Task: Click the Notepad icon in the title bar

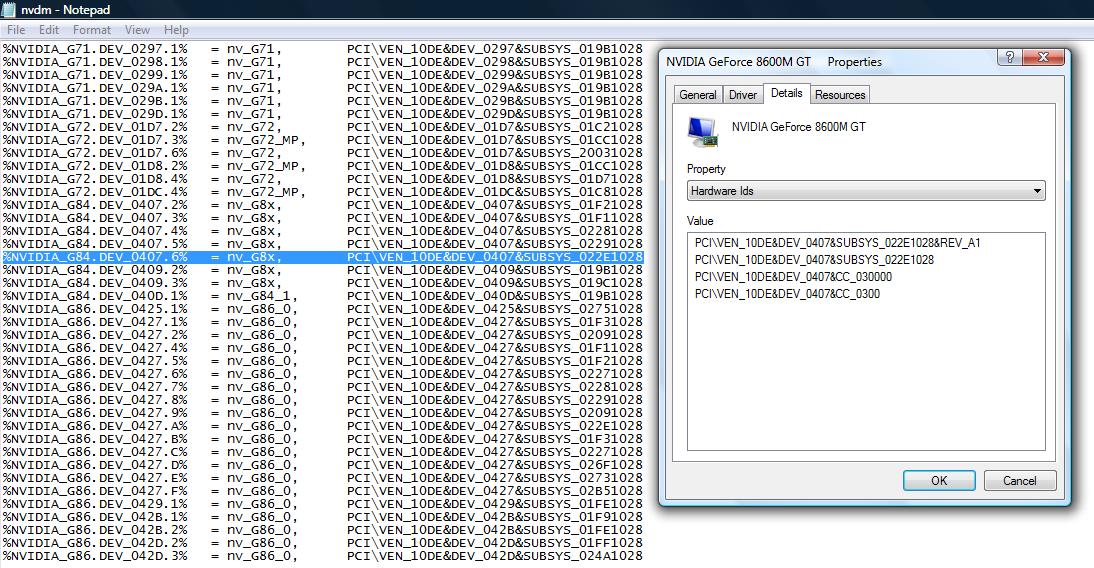Action: (8, 10)
